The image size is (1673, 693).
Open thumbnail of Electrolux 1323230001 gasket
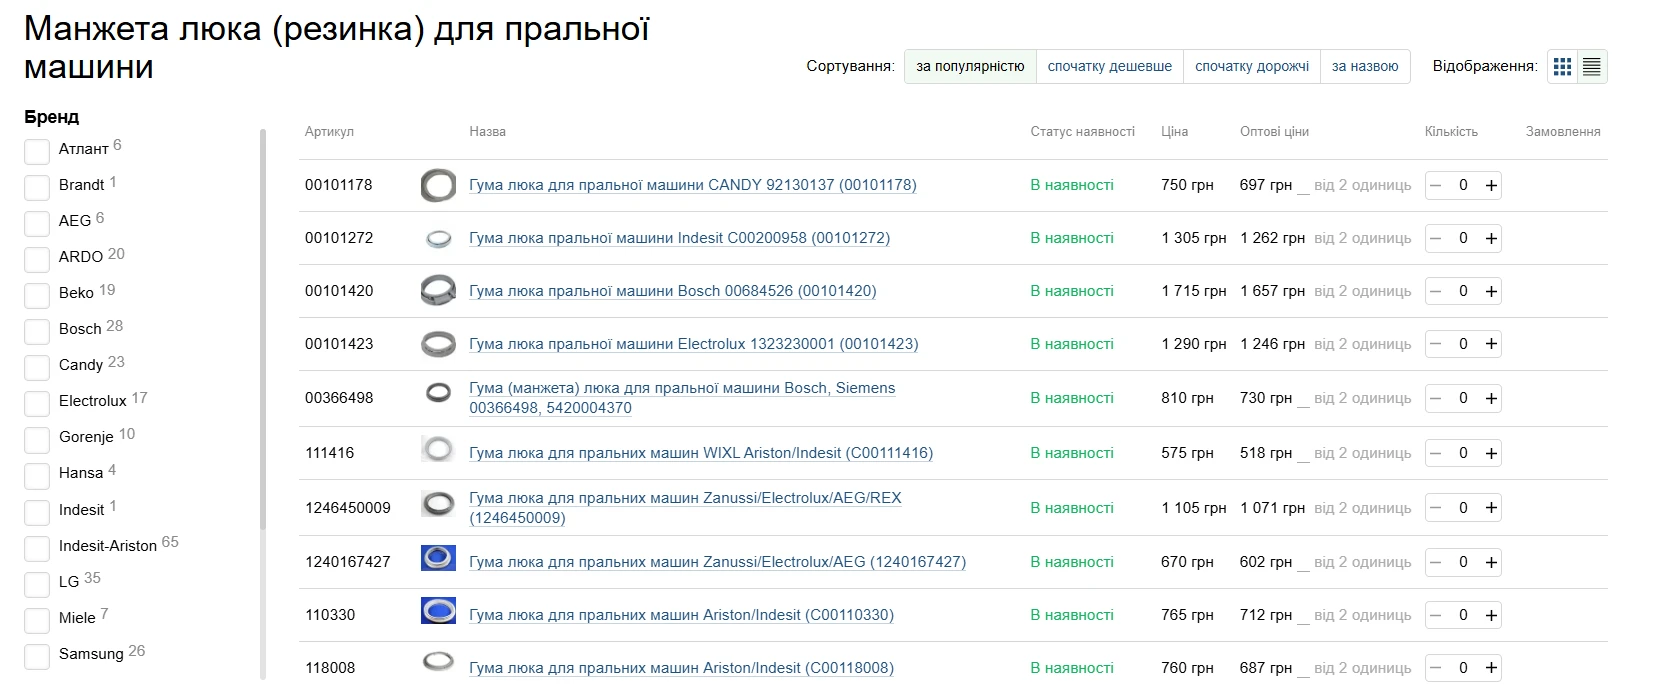pos(438,344)
